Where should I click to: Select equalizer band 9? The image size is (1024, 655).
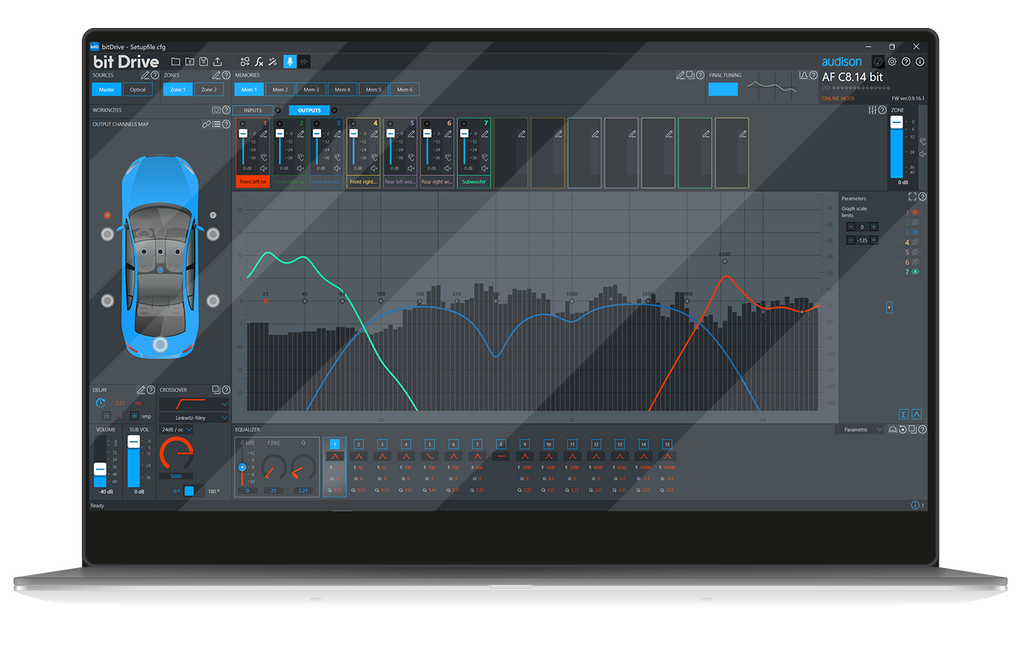[x=524, y=443]
